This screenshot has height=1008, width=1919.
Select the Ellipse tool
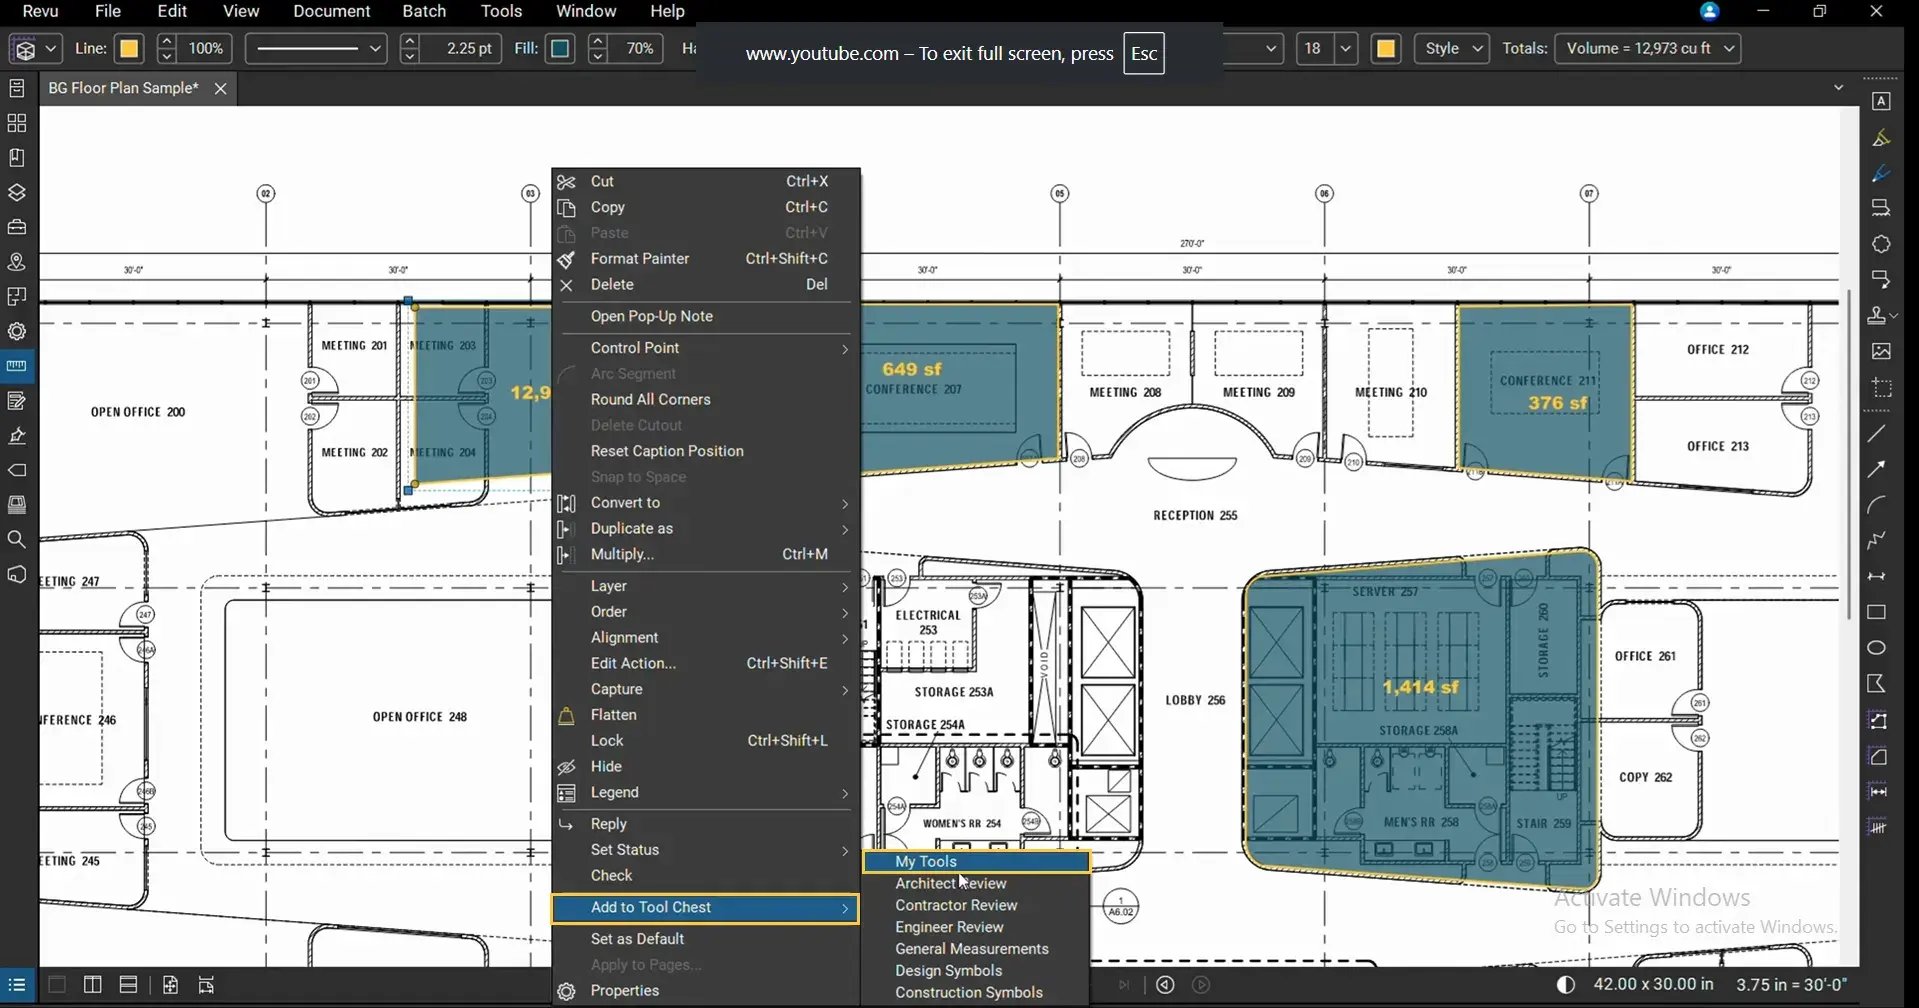pos(1877,648)
